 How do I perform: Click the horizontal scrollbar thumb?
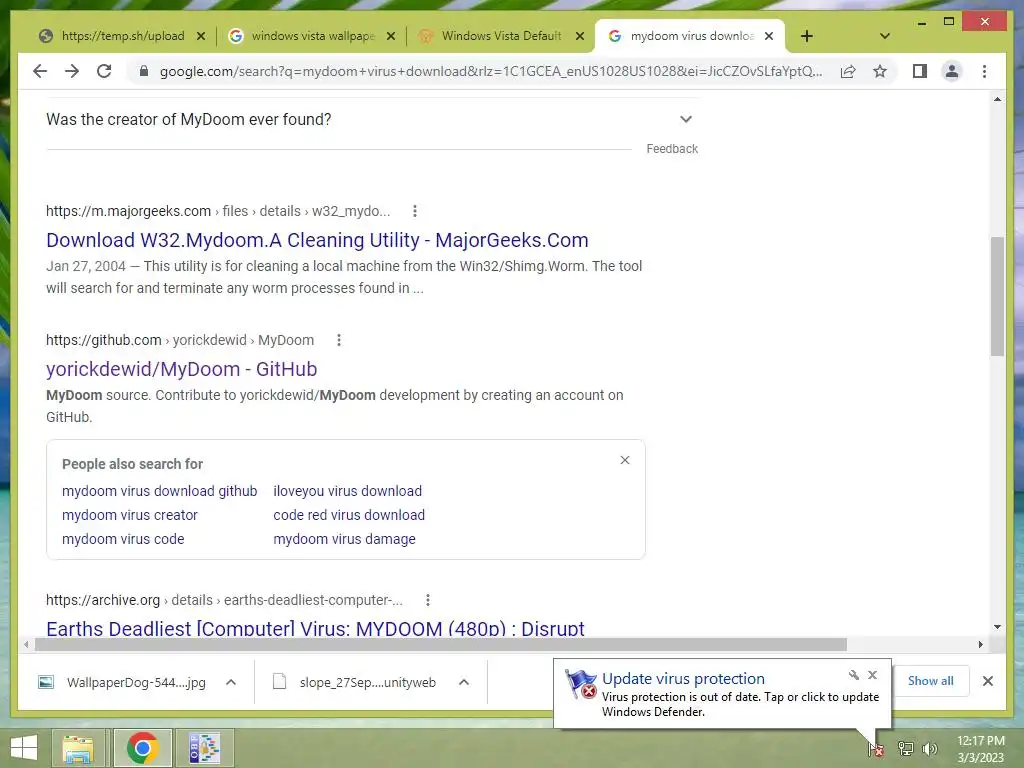[x=440, y=645]
